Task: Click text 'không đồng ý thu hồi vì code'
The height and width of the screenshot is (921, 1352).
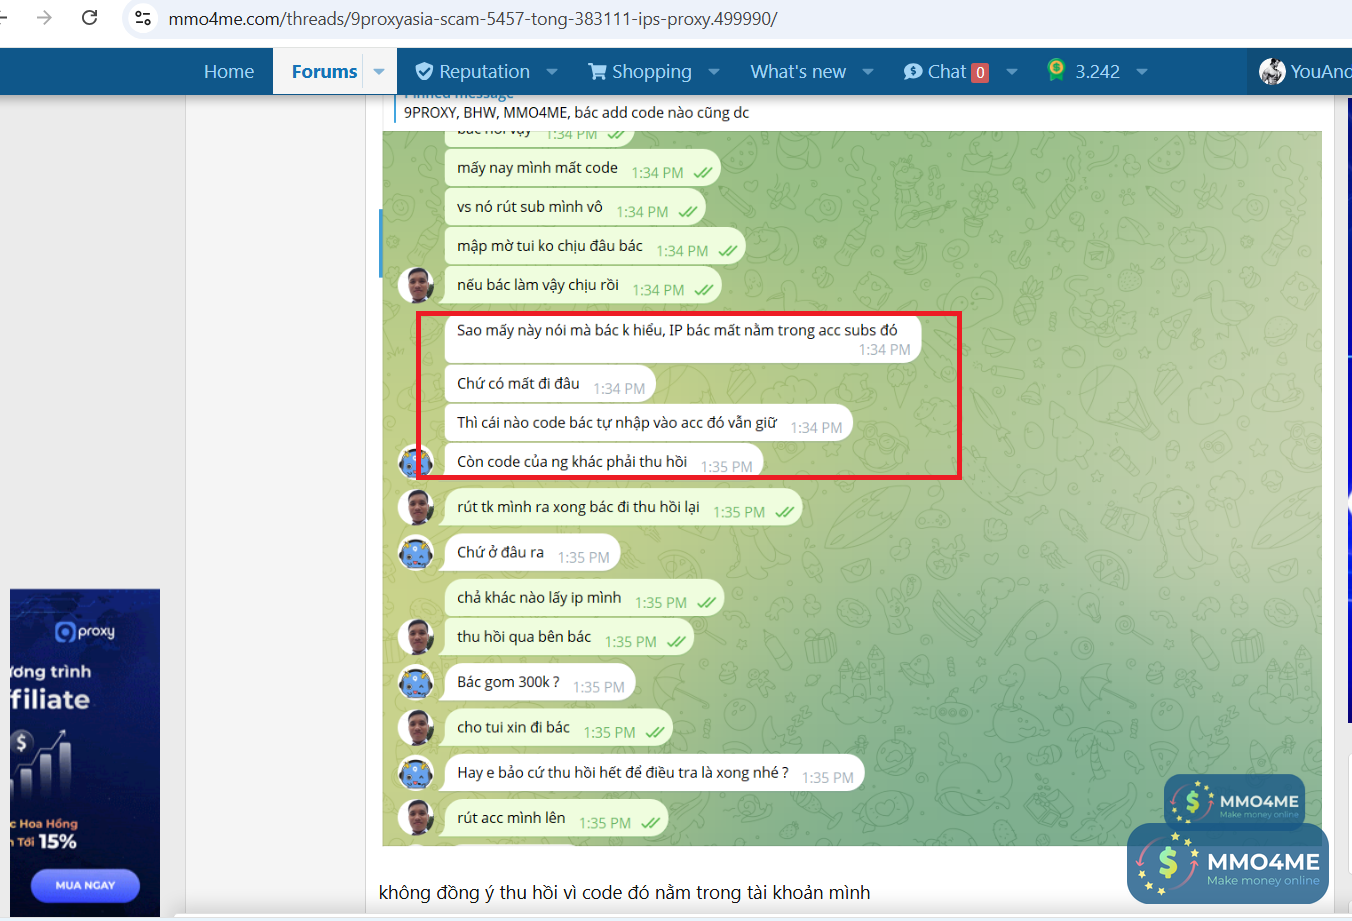Action: 624,892
